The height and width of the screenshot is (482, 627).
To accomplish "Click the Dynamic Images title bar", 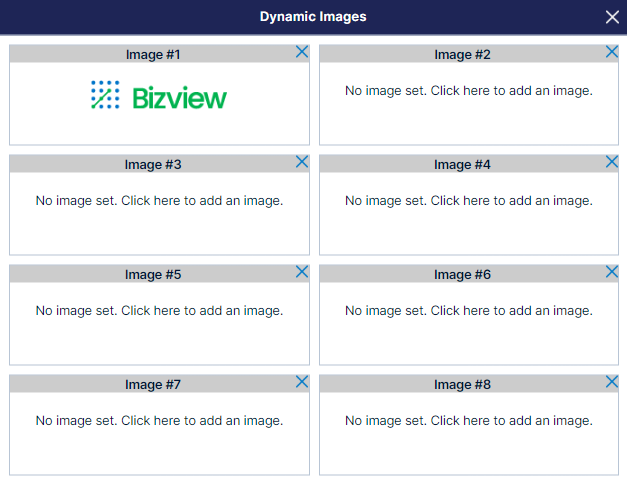I will [x=313, y=17].
